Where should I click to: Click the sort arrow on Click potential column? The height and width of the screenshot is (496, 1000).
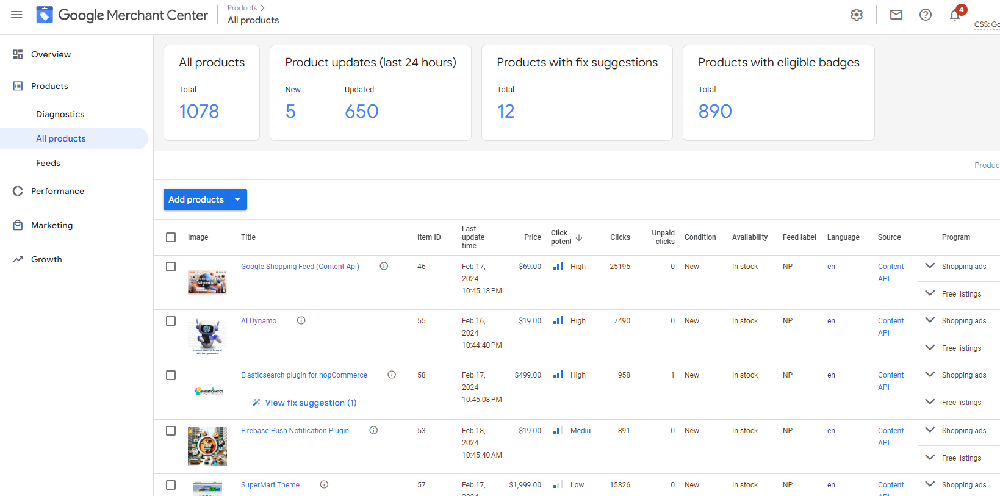coord(579,237)
